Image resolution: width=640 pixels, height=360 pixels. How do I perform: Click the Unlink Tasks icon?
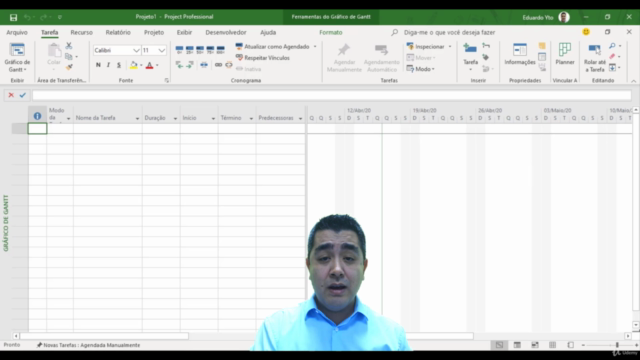229,65
